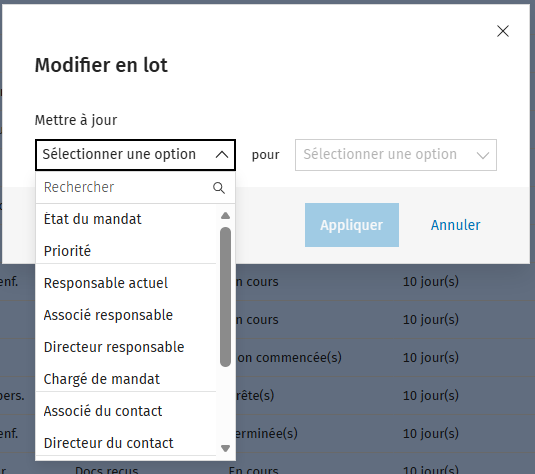Open the dropdown after 'pour'

[396, 155]
